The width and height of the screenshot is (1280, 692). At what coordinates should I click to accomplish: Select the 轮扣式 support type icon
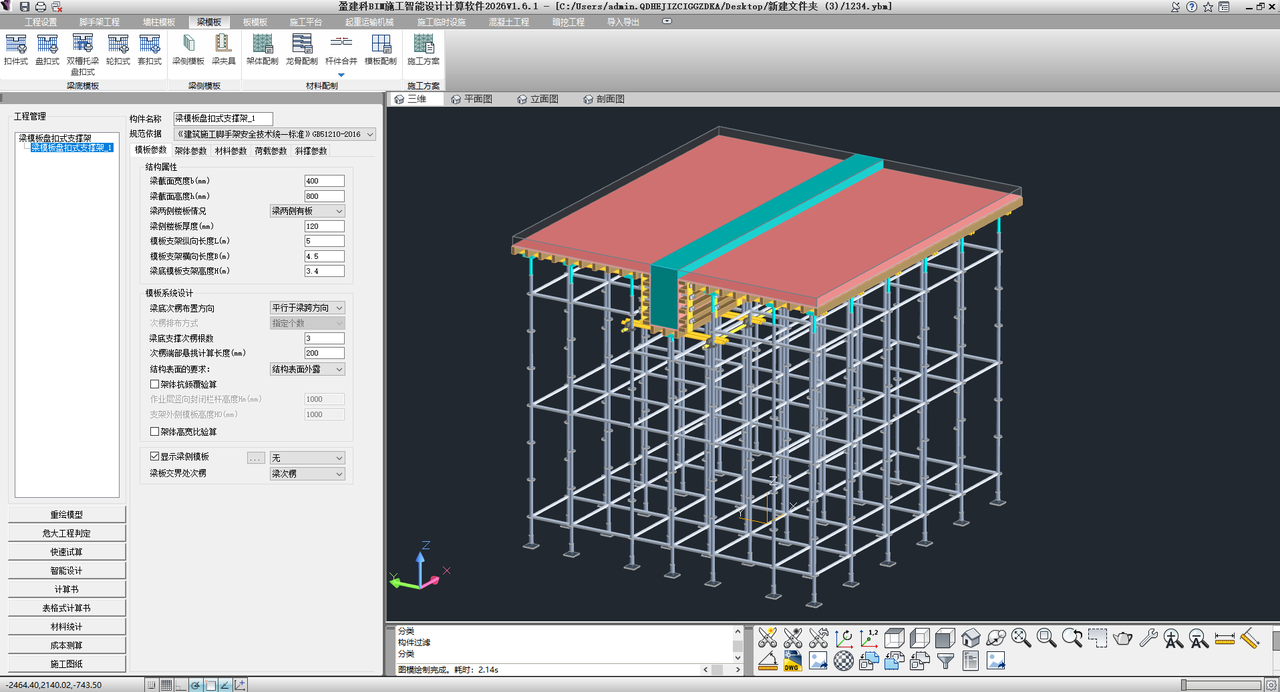click(x=118, y=50)
